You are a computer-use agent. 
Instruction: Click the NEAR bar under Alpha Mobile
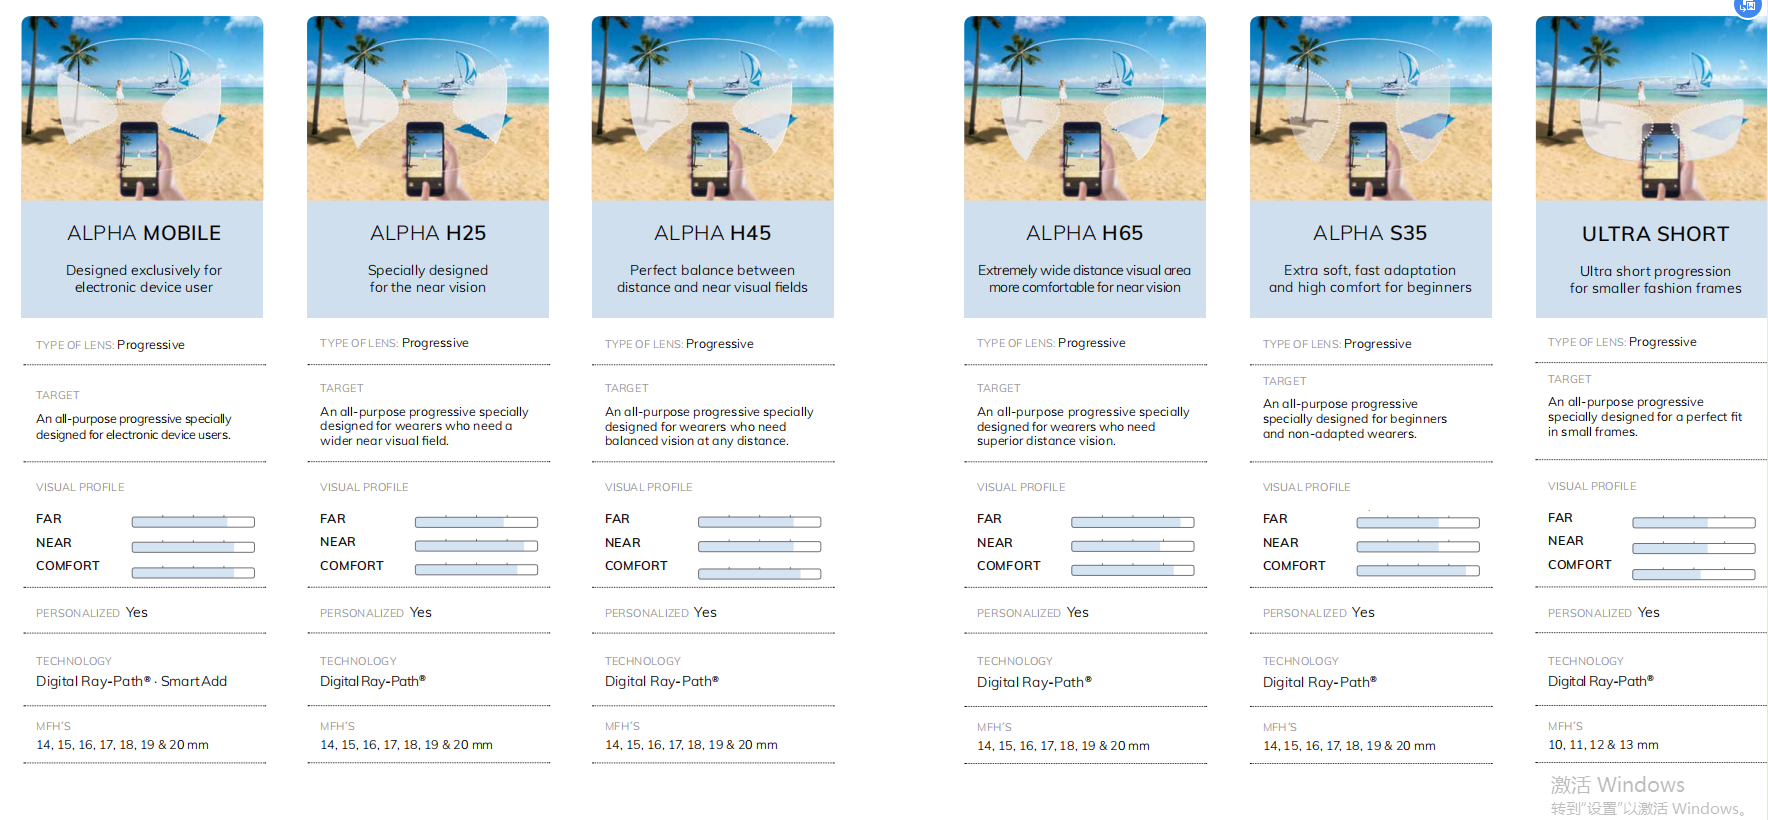click(x=193, y=547)
